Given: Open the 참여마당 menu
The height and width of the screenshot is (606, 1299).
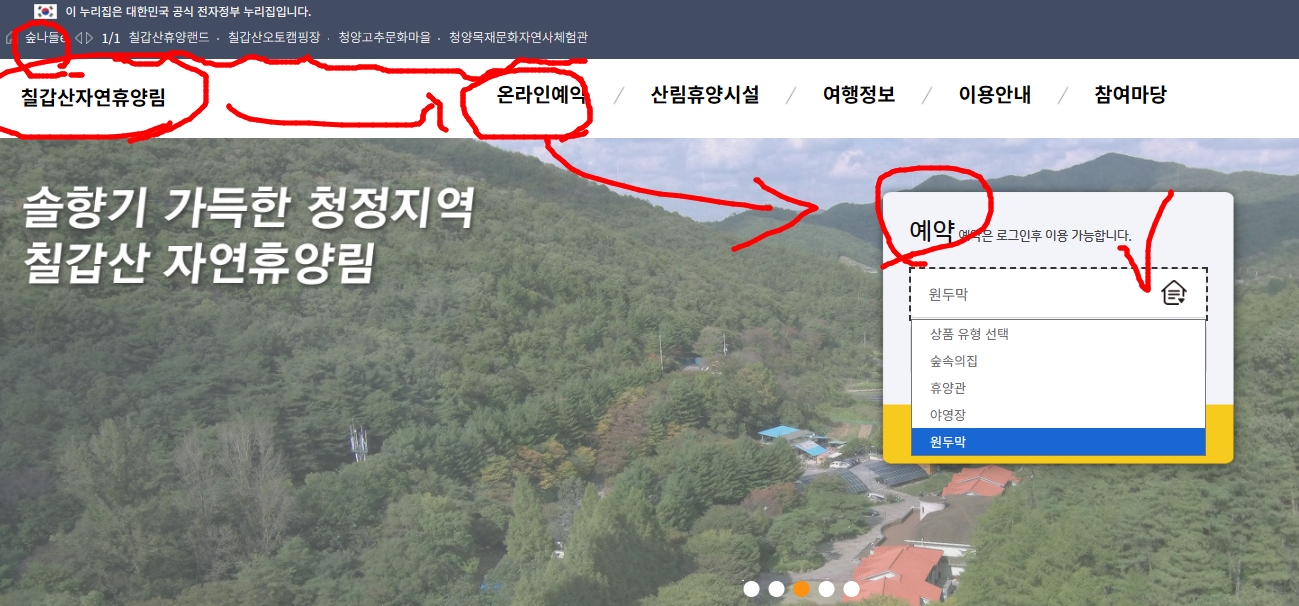Looking at the screenshot, I should click(1131, 95).
